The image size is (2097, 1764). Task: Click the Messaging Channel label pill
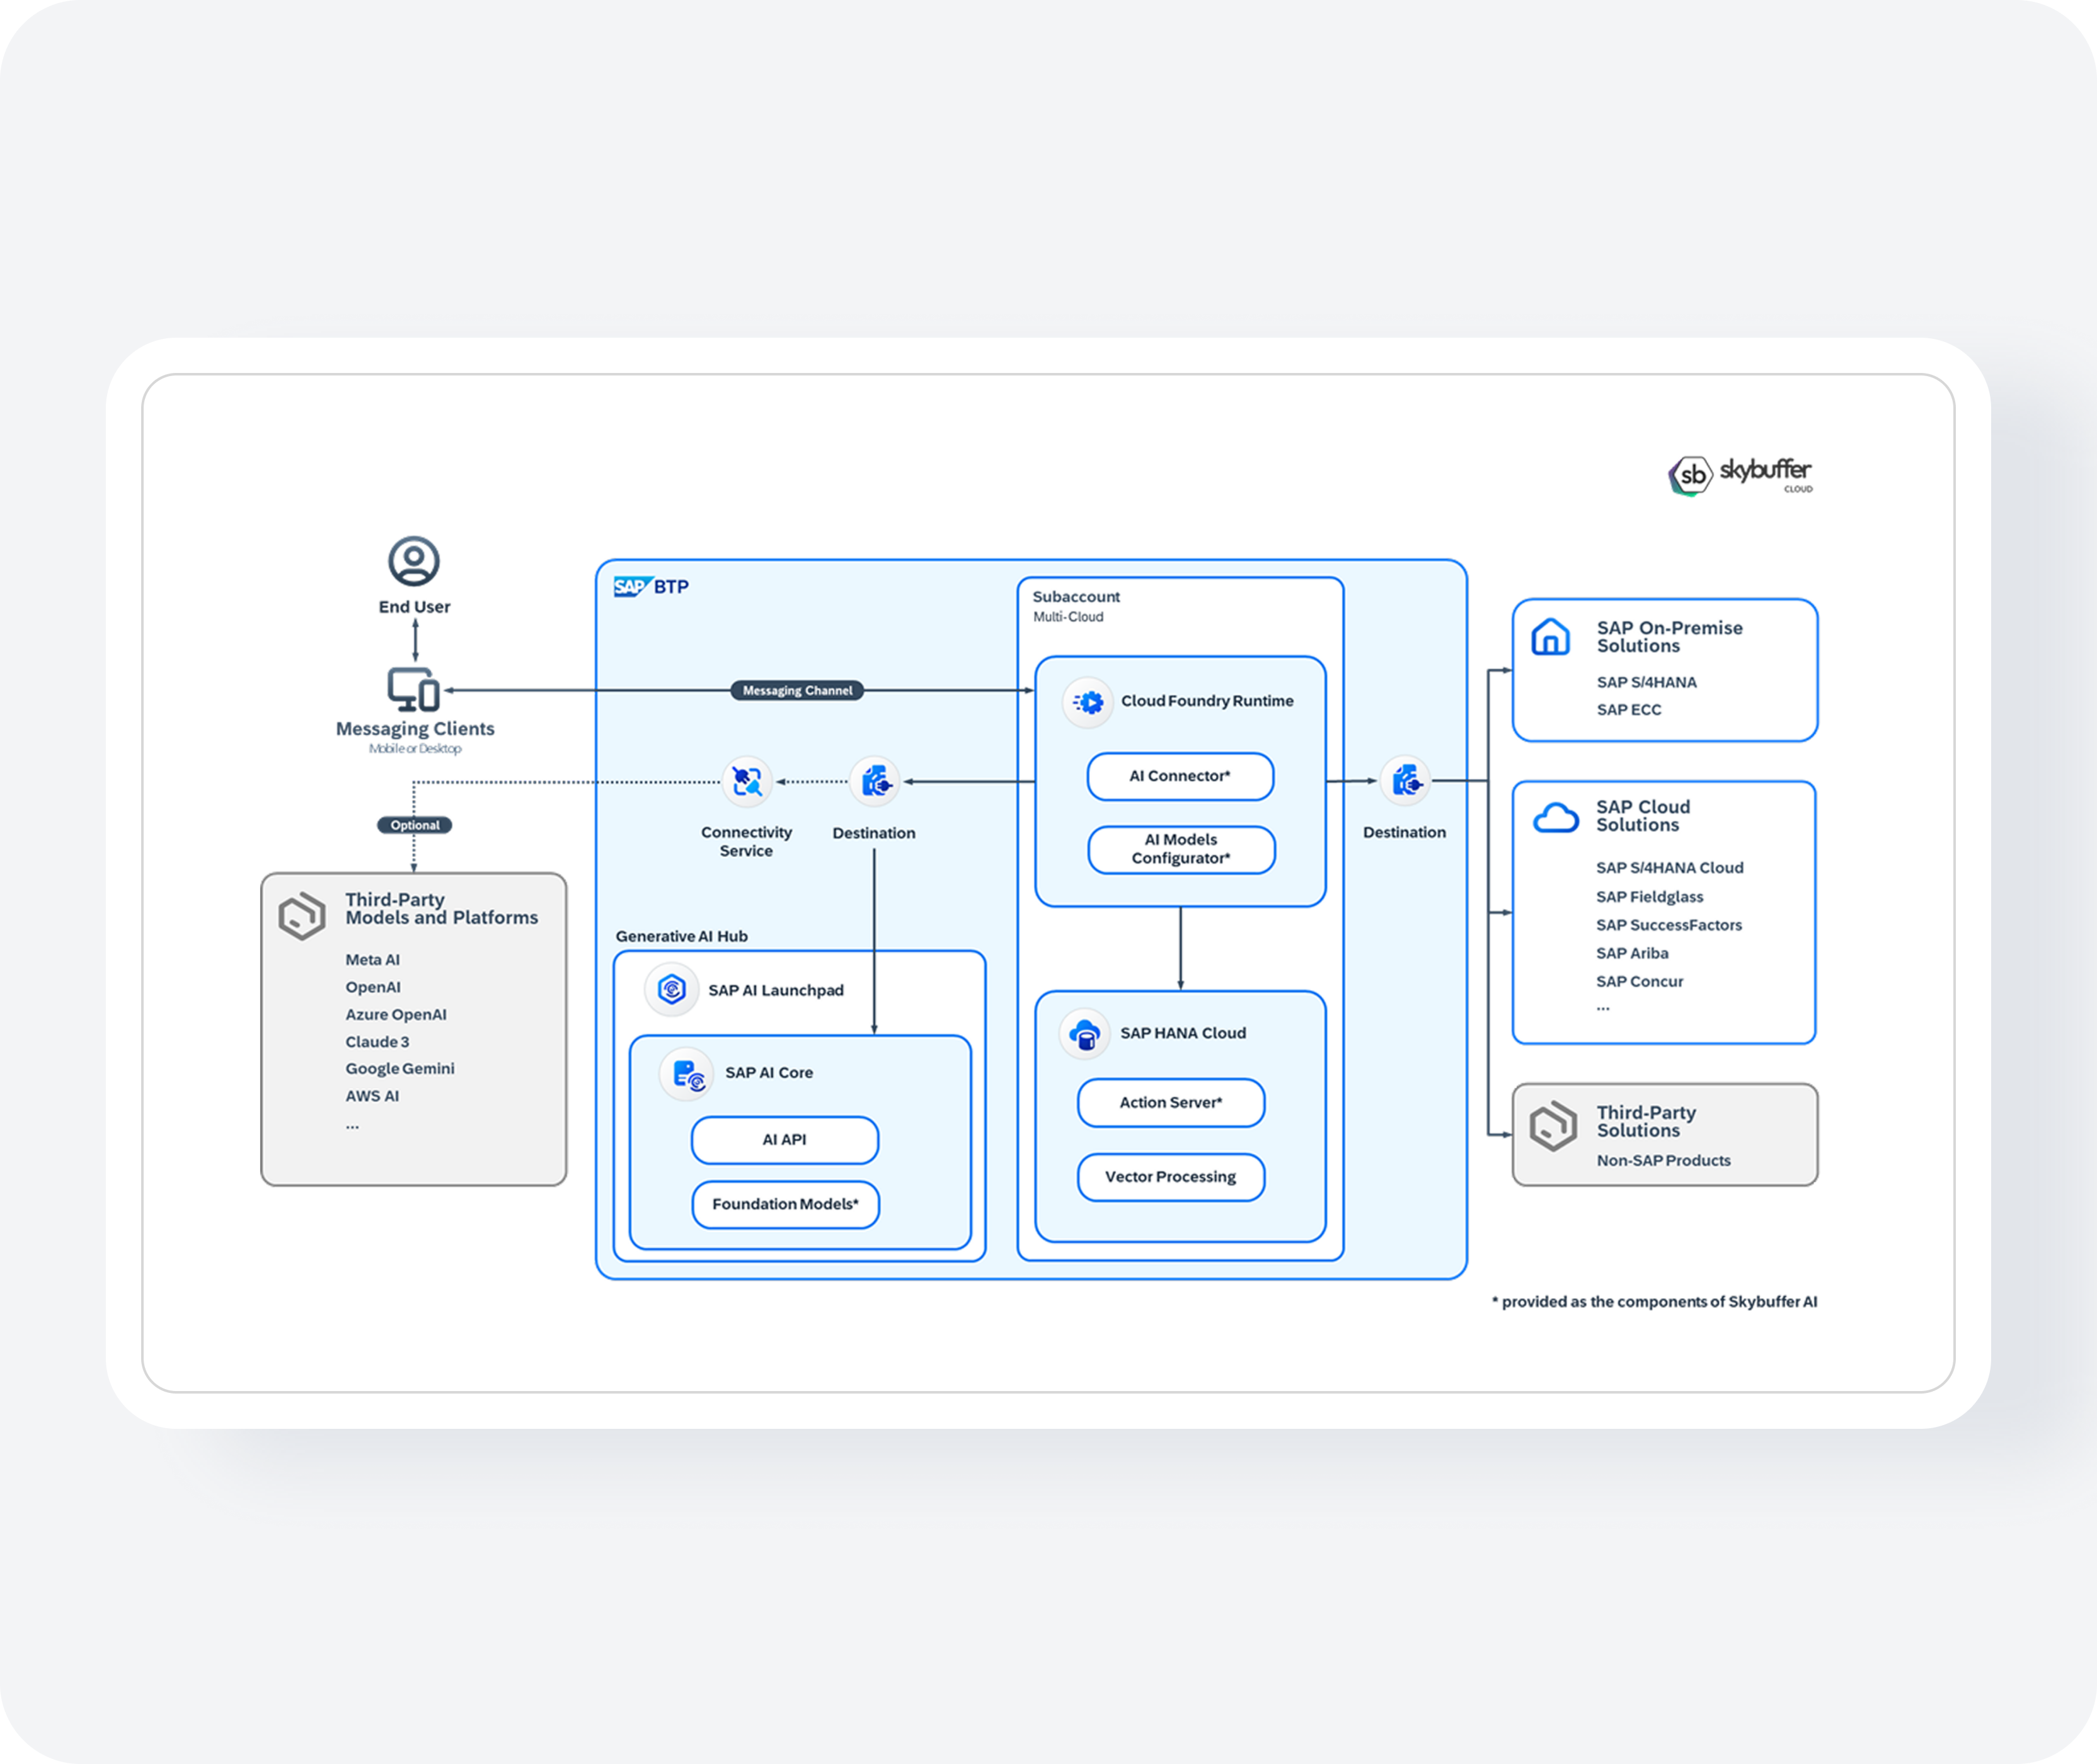click(797, 691)
